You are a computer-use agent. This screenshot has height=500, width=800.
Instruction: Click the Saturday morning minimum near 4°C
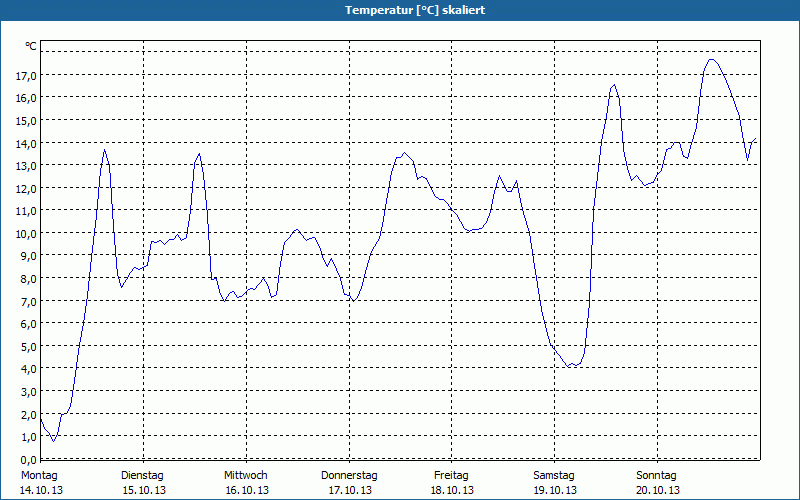pos(569,366)
